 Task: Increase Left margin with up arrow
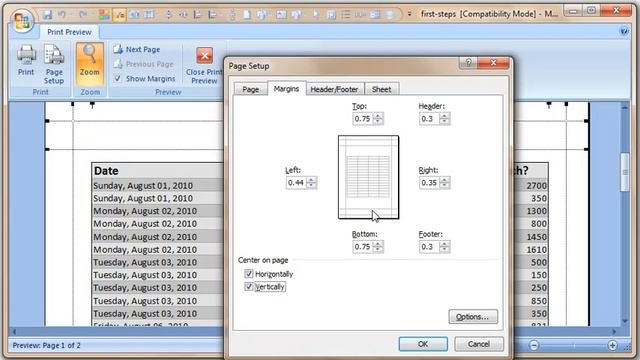pos(311,180)
